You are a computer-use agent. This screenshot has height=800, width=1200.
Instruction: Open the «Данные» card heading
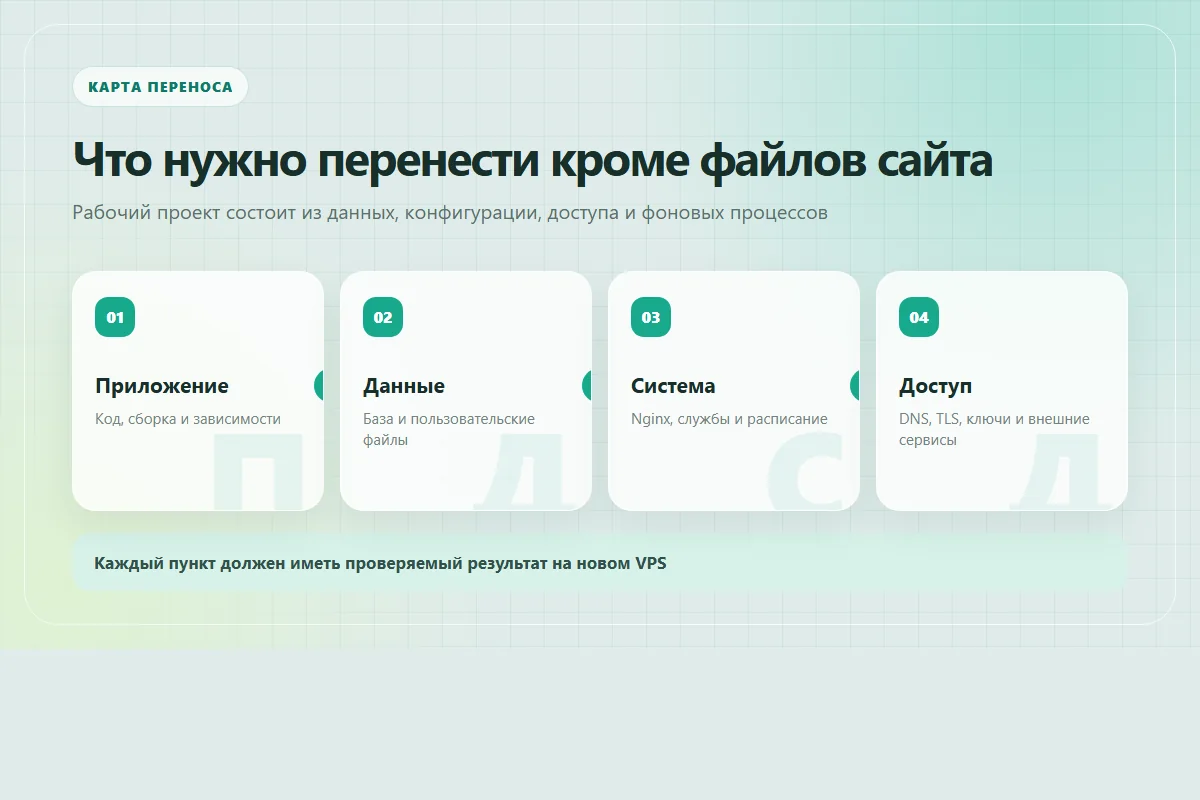404,386
